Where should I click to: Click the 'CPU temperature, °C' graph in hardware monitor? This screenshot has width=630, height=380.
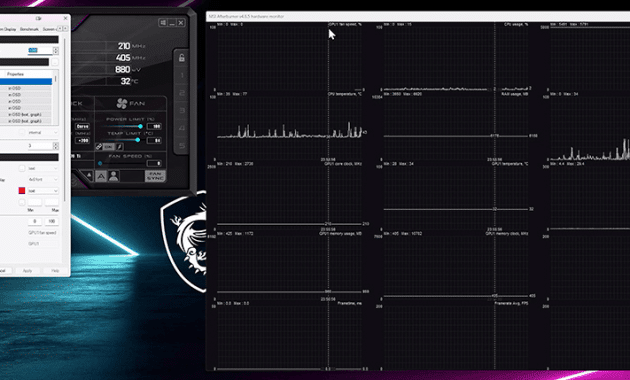[289, 128]
